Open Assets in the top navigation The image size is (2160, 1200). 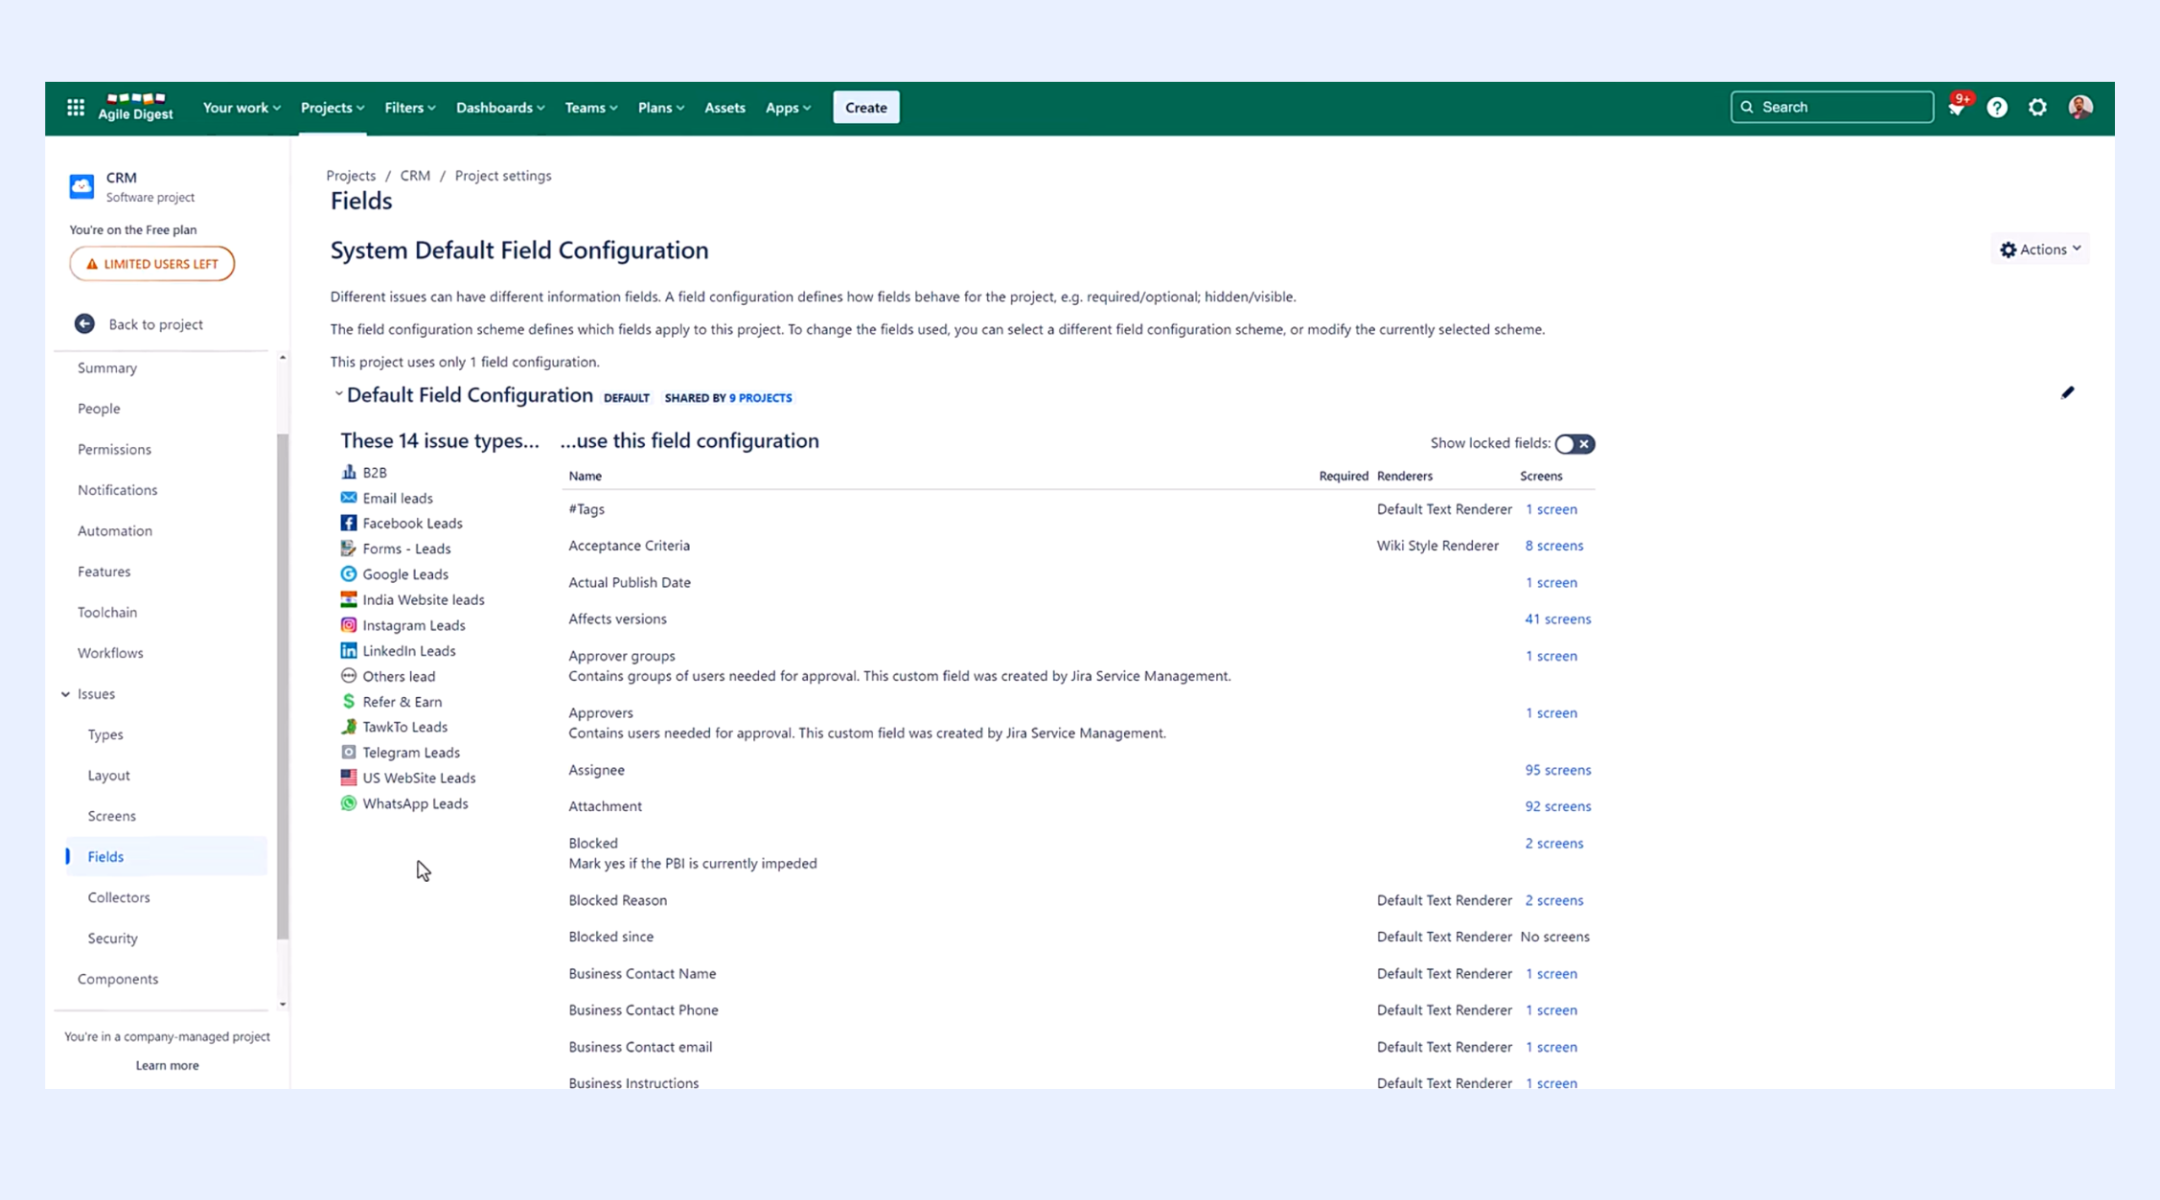click(x=724, y=108)
